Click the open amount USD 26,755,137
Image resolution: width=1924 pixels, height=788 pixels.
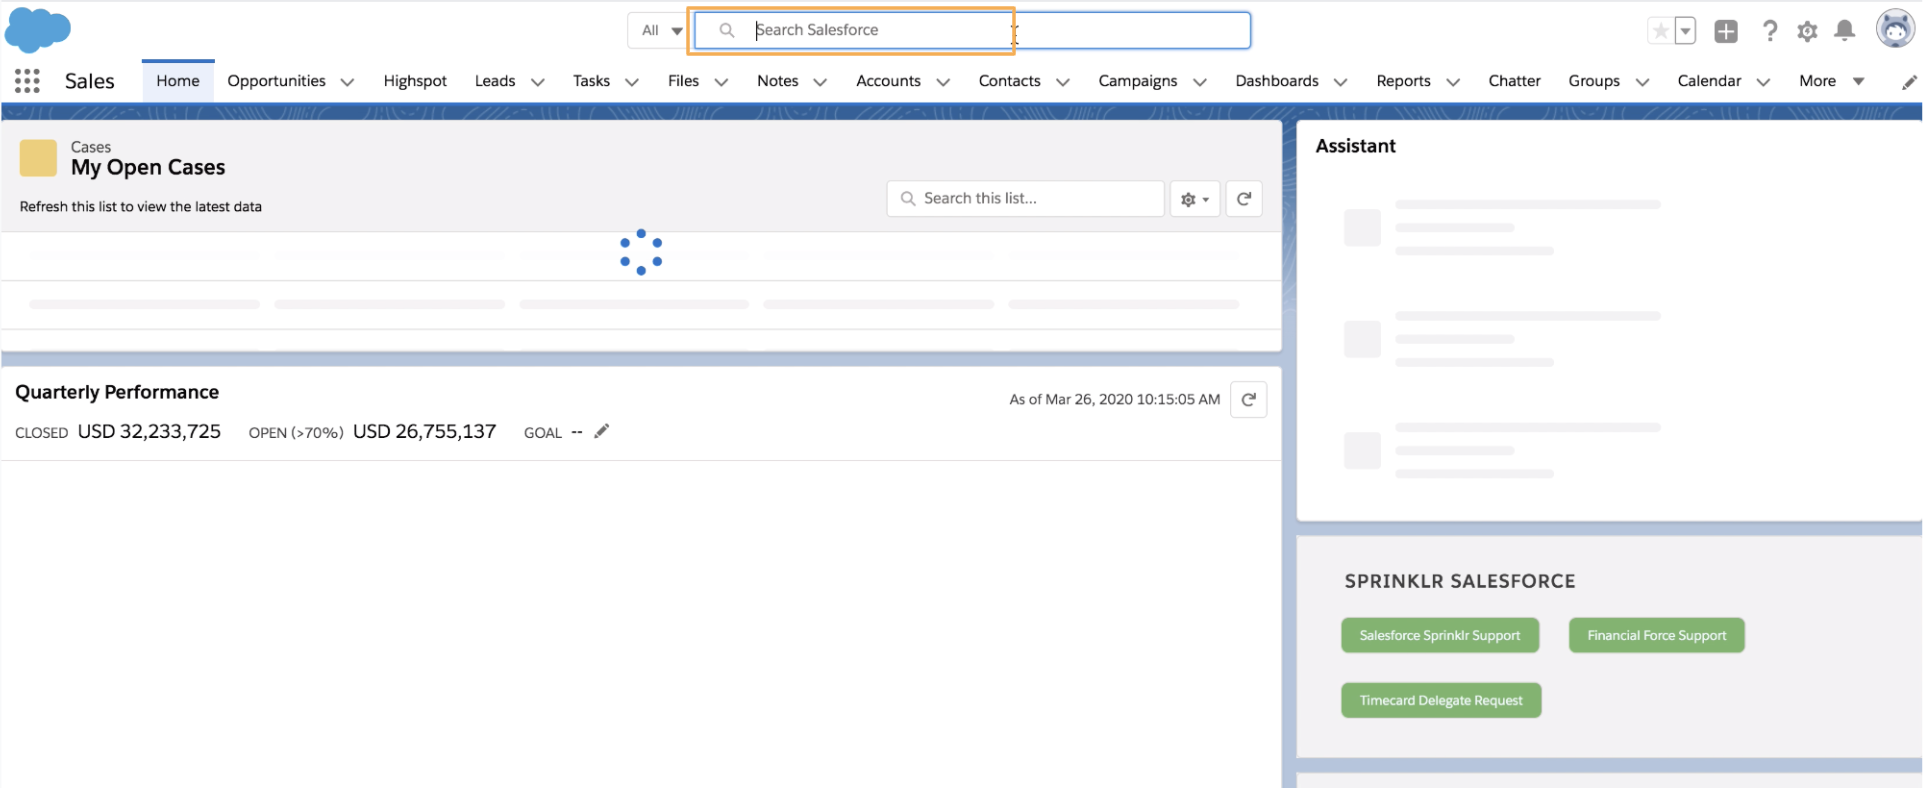(x=424, y=432)
